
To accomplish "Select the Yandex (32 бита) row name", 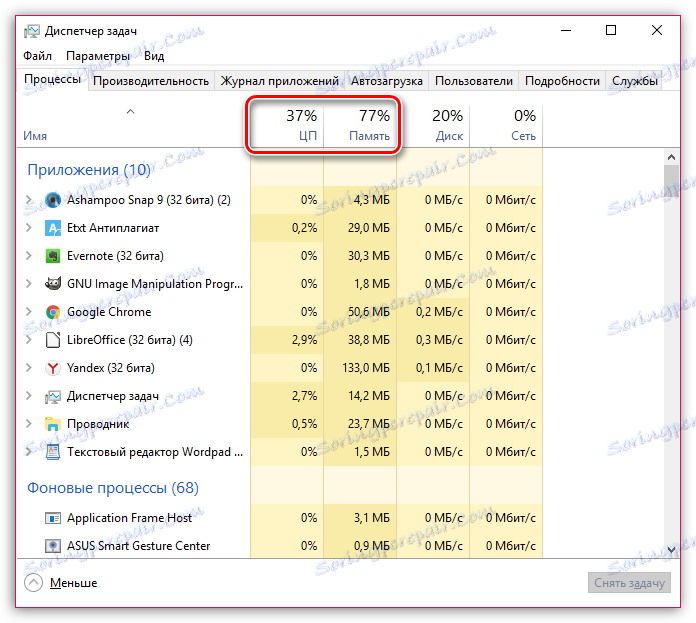I will [x=111, y=368].
